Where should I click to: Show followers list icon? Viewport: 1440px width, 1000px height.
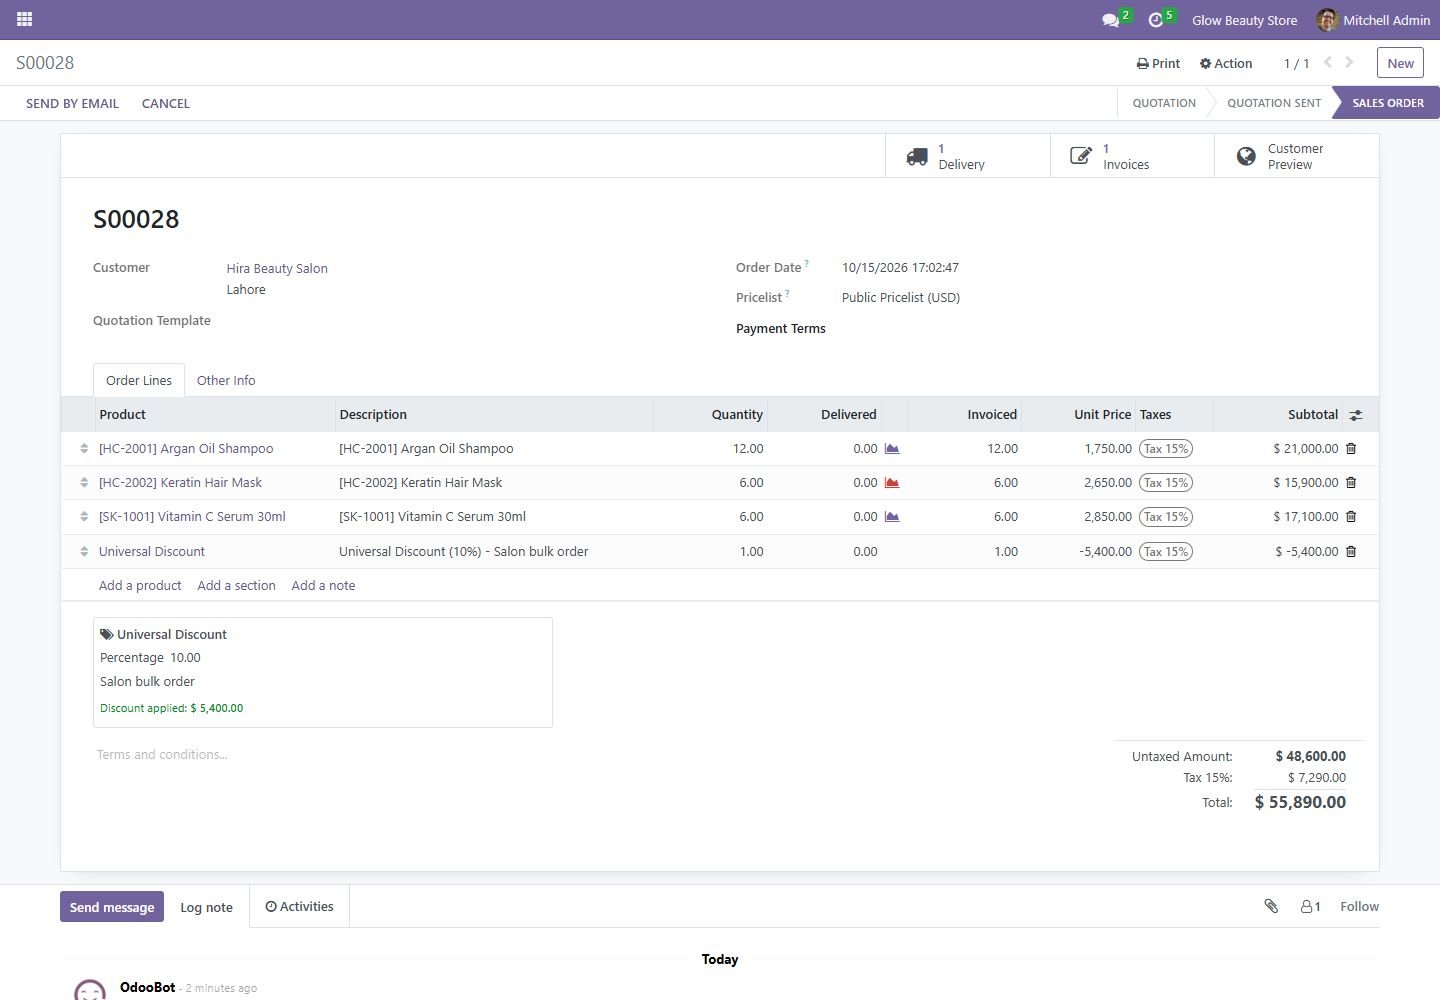[1310, 907]
